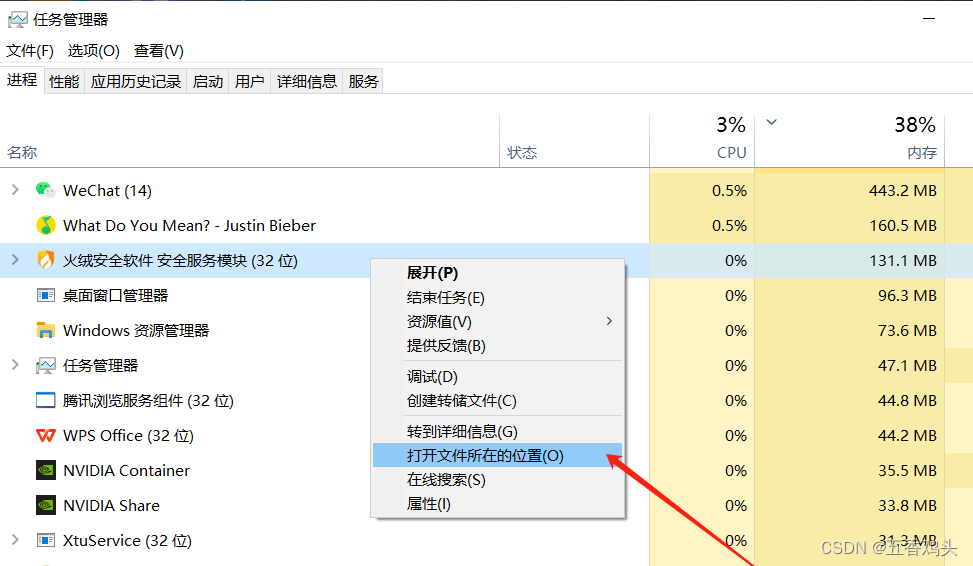
Task: Click the NVIDIA Share icon
Action: (x=45, y=505)
